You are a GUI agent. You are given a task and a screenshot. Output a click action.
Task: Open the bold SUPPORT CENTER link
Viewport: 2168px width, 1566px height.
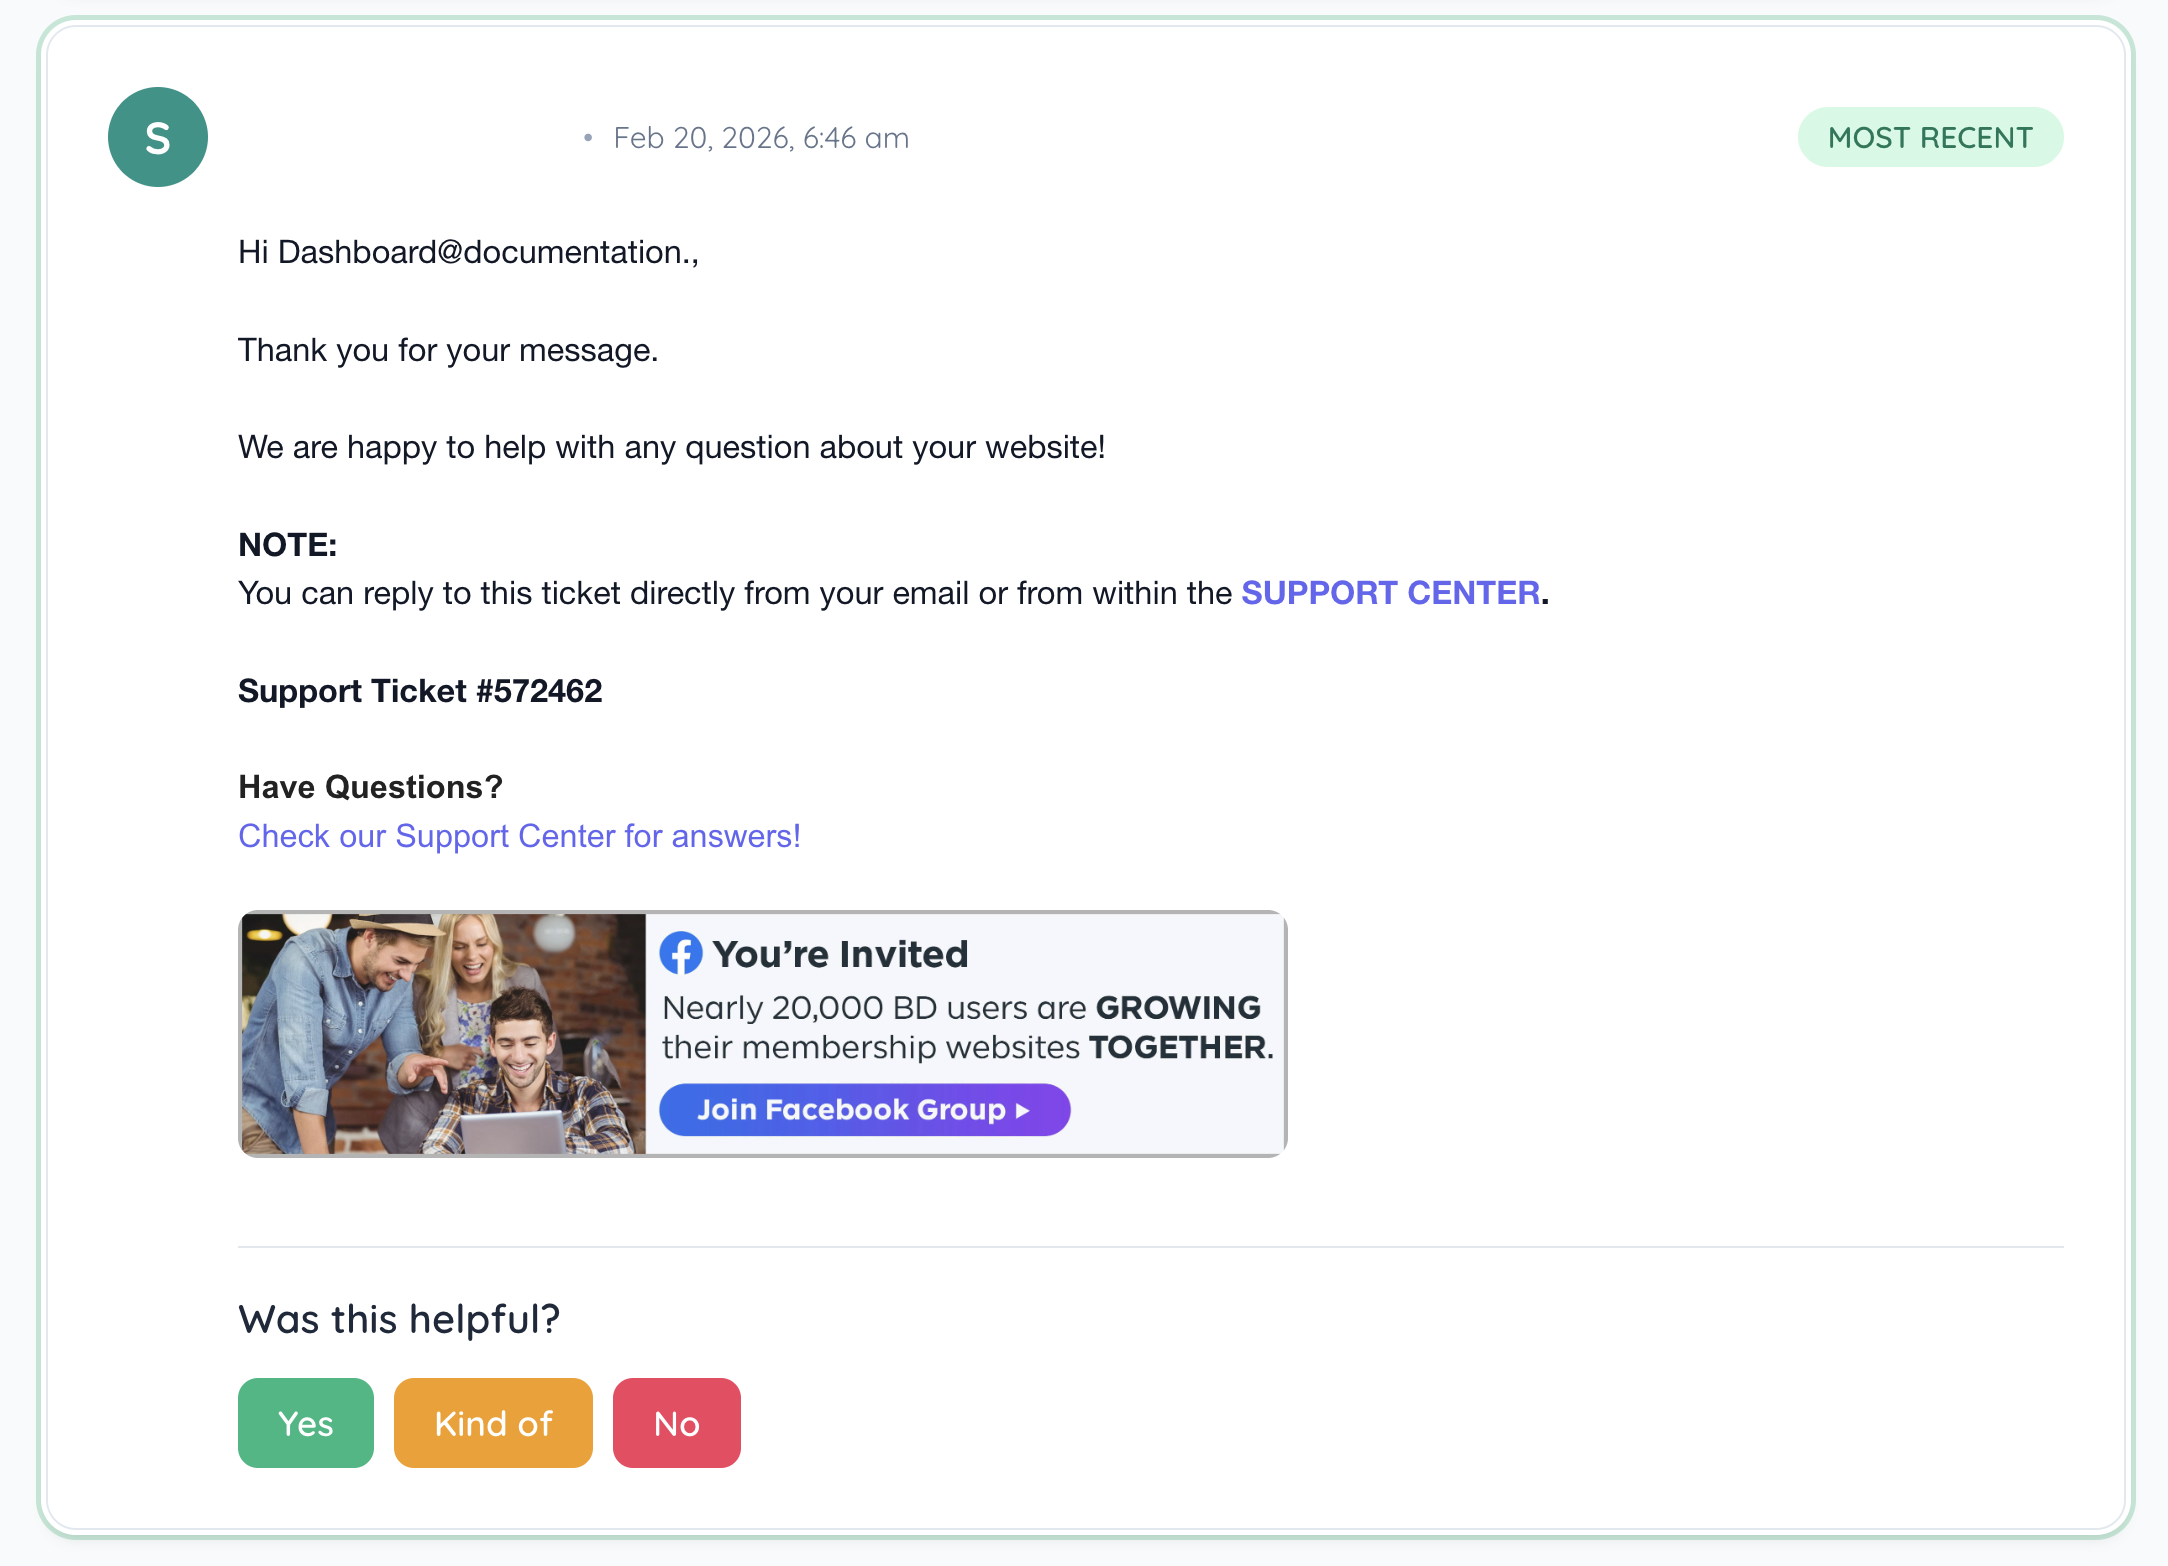point(1390,593)
